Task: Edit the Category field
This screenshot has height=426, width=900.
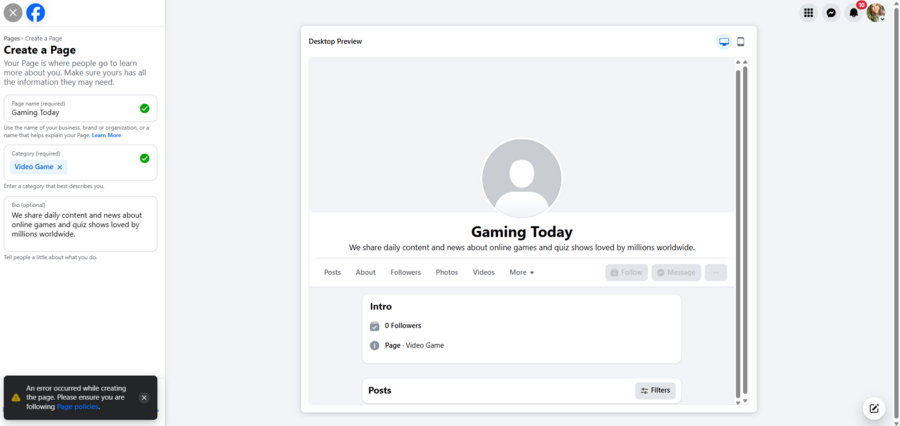Action: pos(80,162)
